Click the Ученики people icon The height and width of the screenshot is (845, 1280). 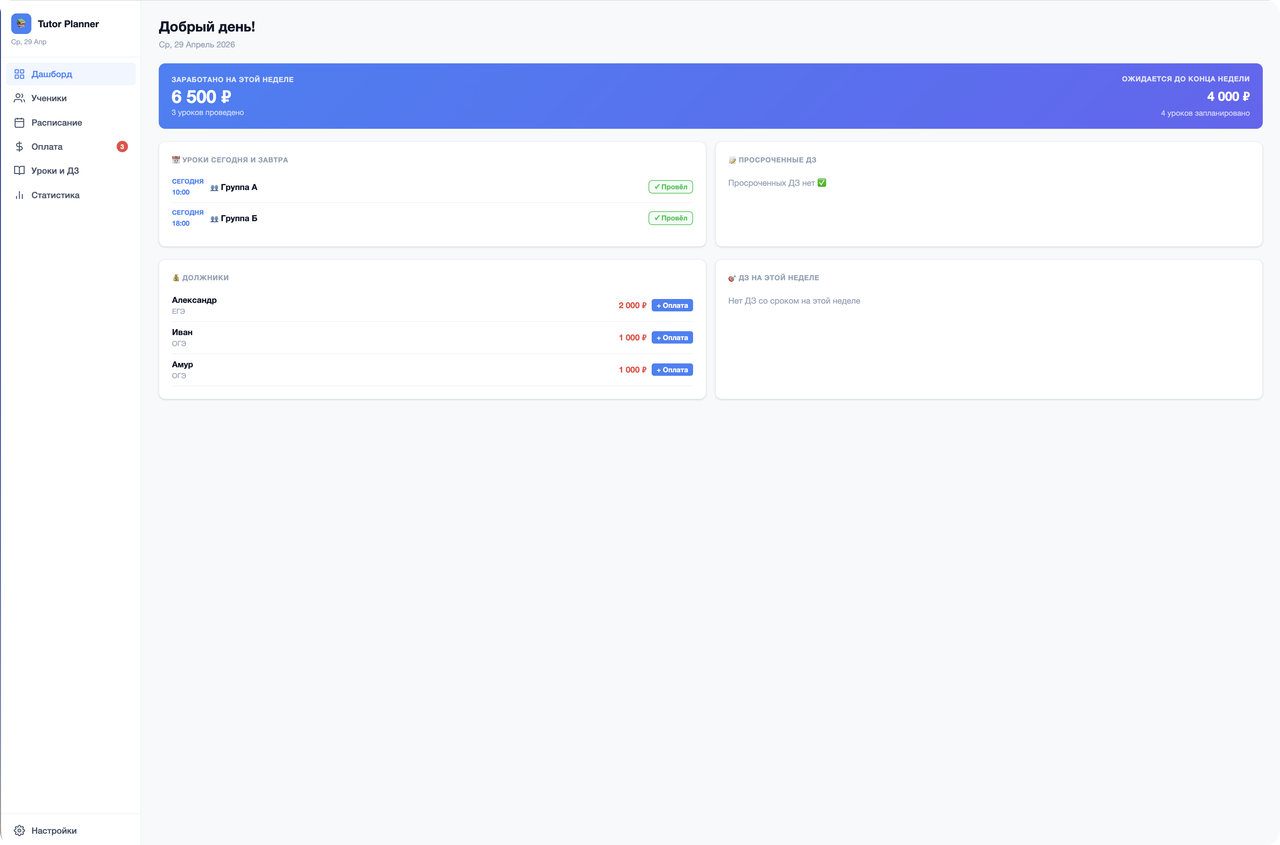[x=19, y=98]
